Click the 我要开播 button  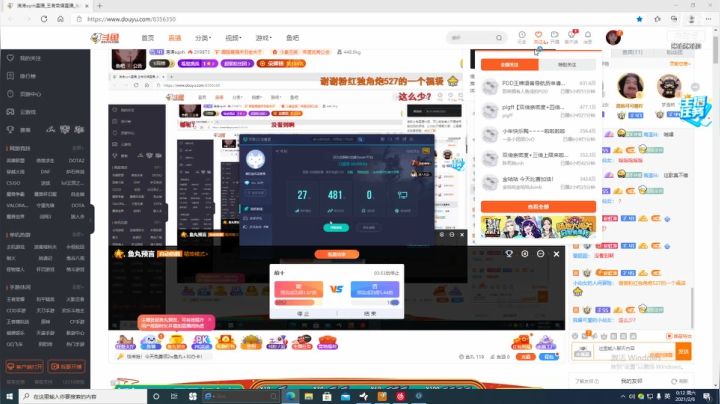tap(67, 366)
